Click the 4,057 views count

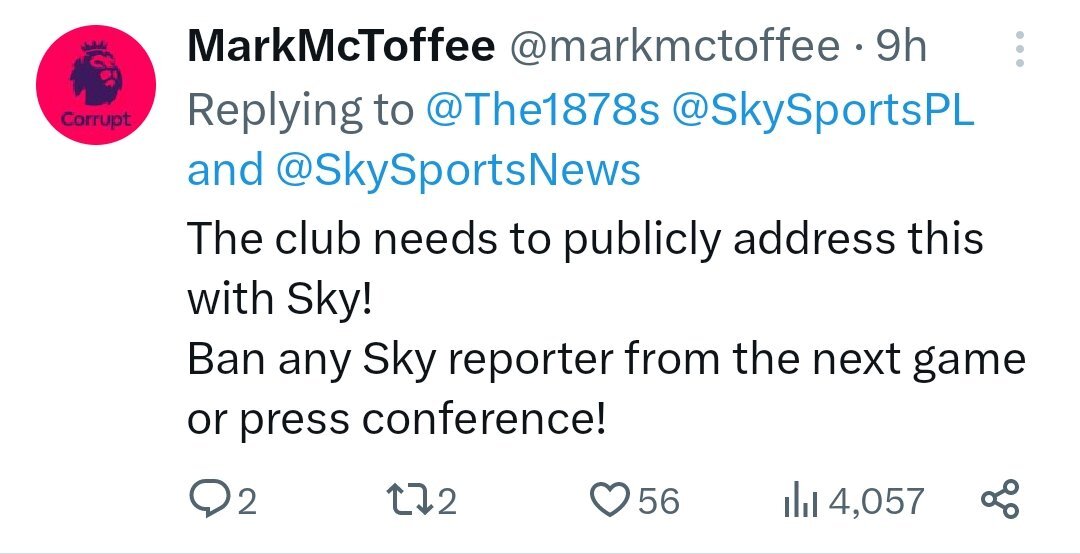876,502
